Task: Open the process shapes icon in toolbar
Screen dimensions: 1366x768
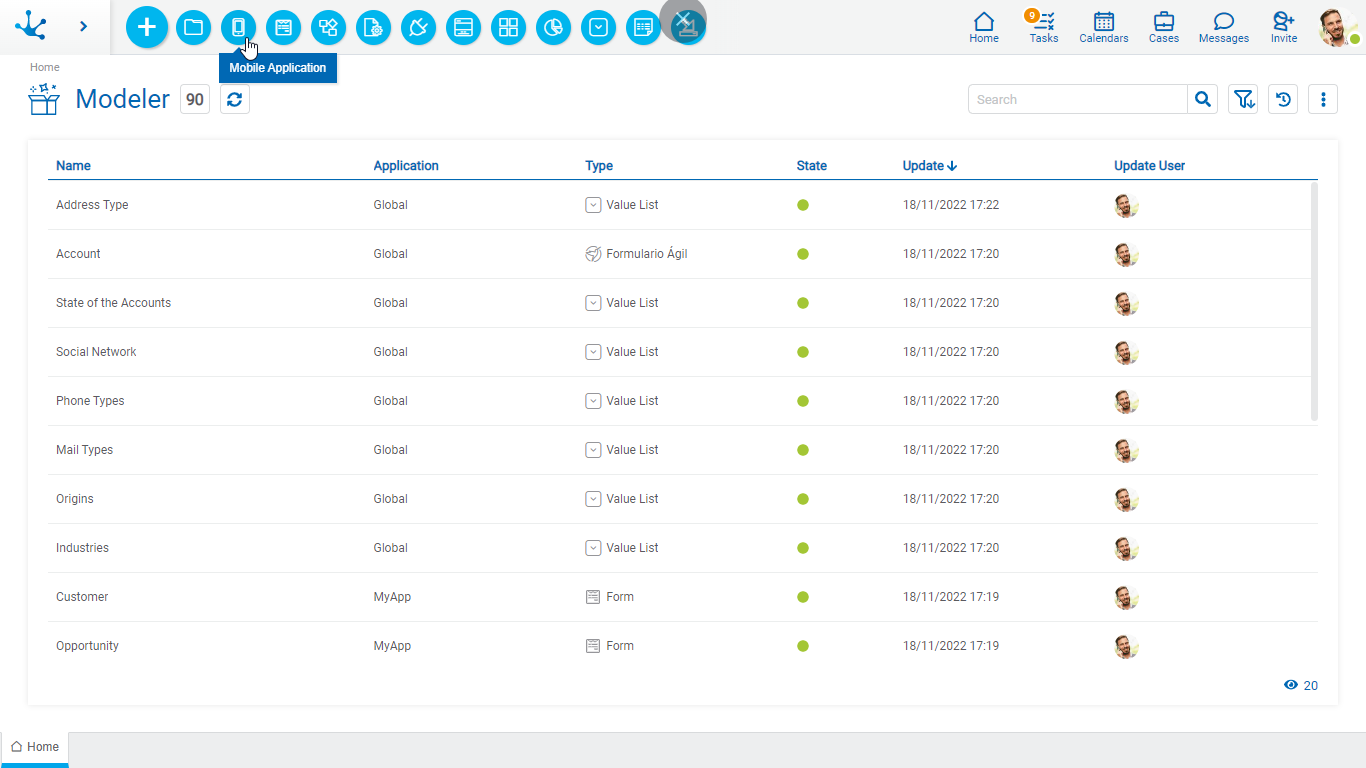Action: [328, 27]
